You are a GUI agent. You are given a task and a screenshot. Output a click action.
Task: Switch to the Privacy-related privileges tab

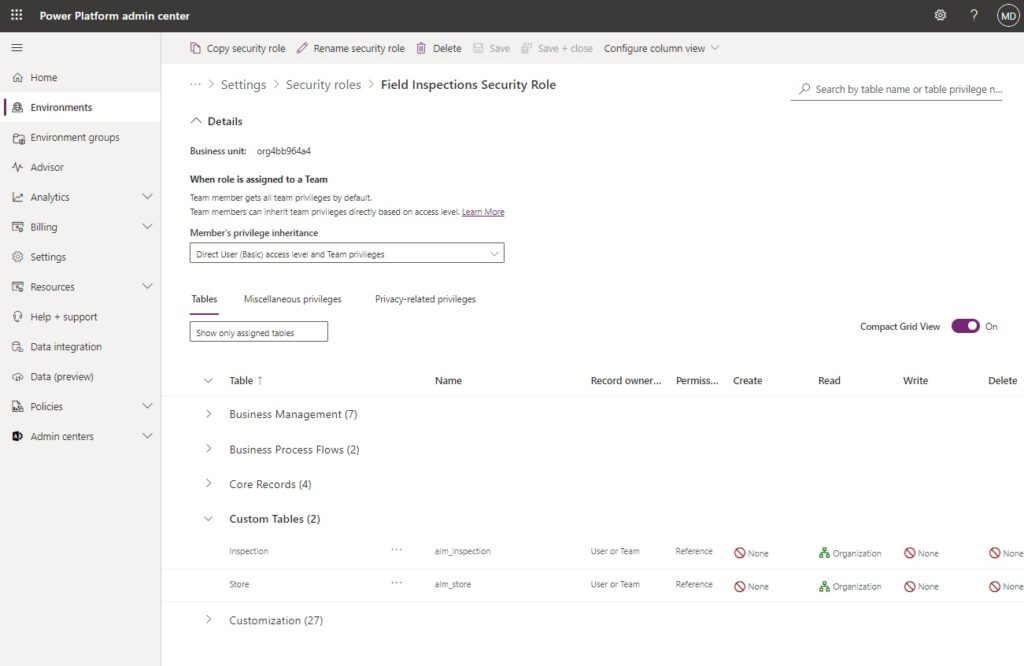click(x=425, y=299)
